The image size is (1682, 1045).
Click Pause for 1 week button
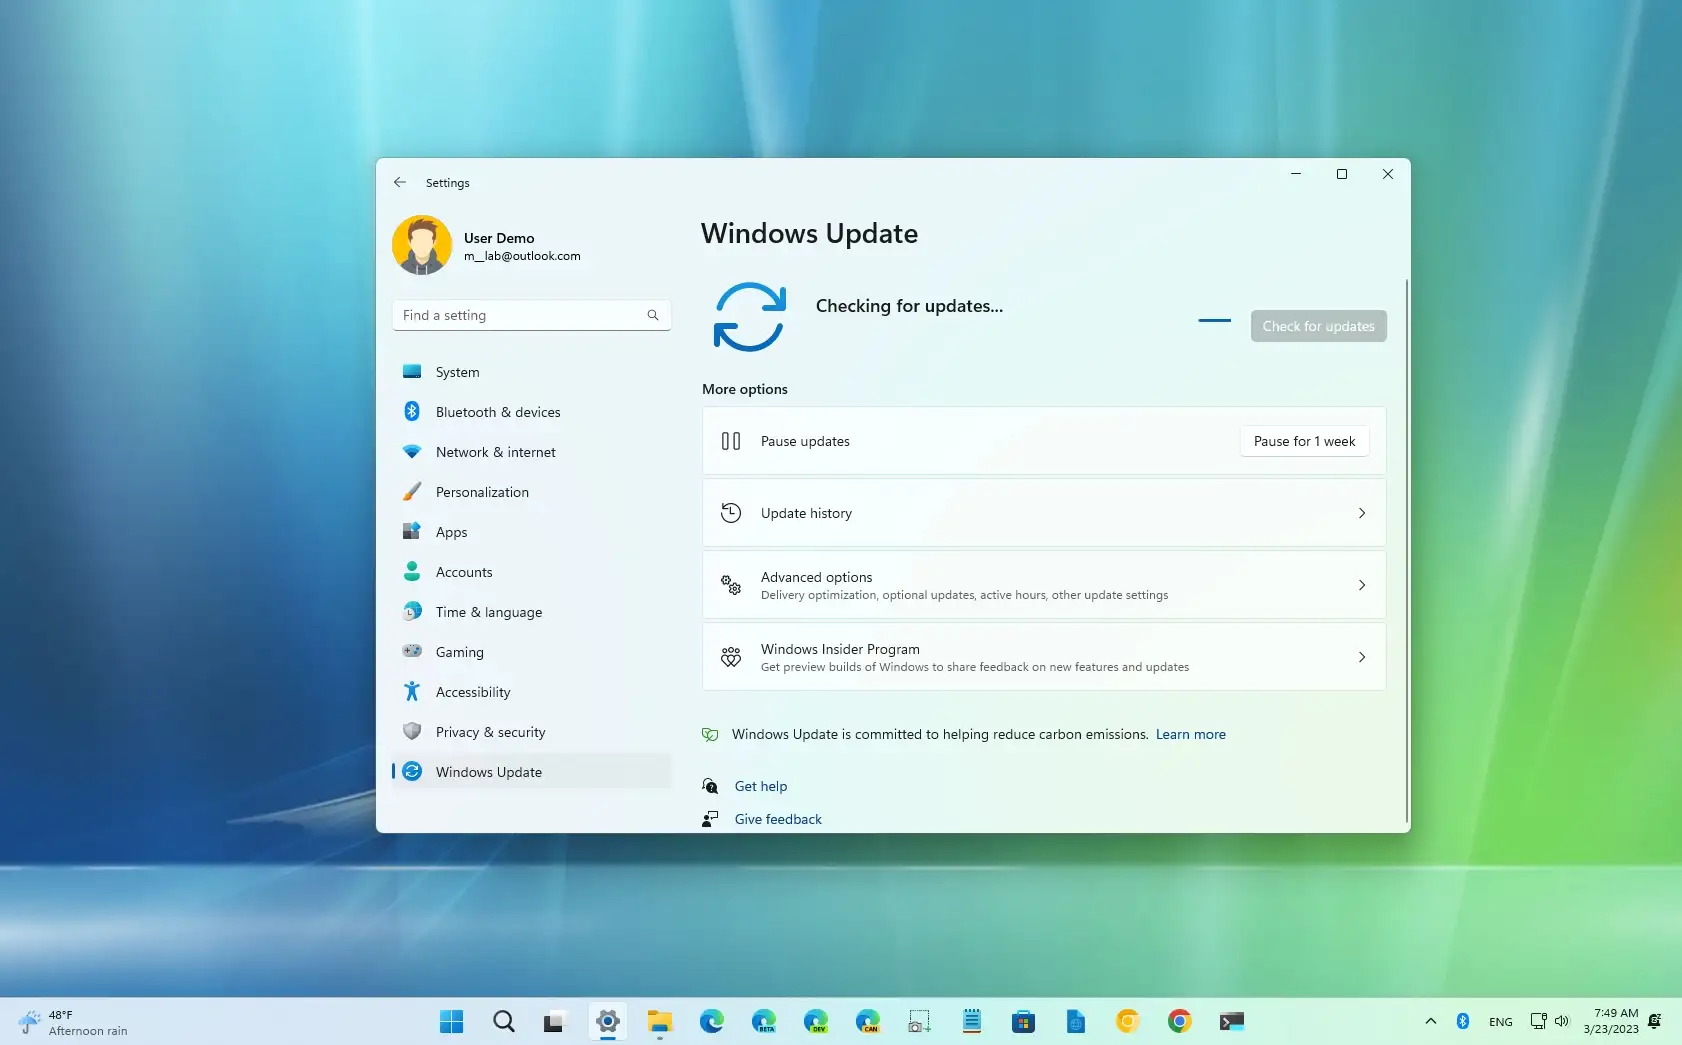tap(1305, 441)
